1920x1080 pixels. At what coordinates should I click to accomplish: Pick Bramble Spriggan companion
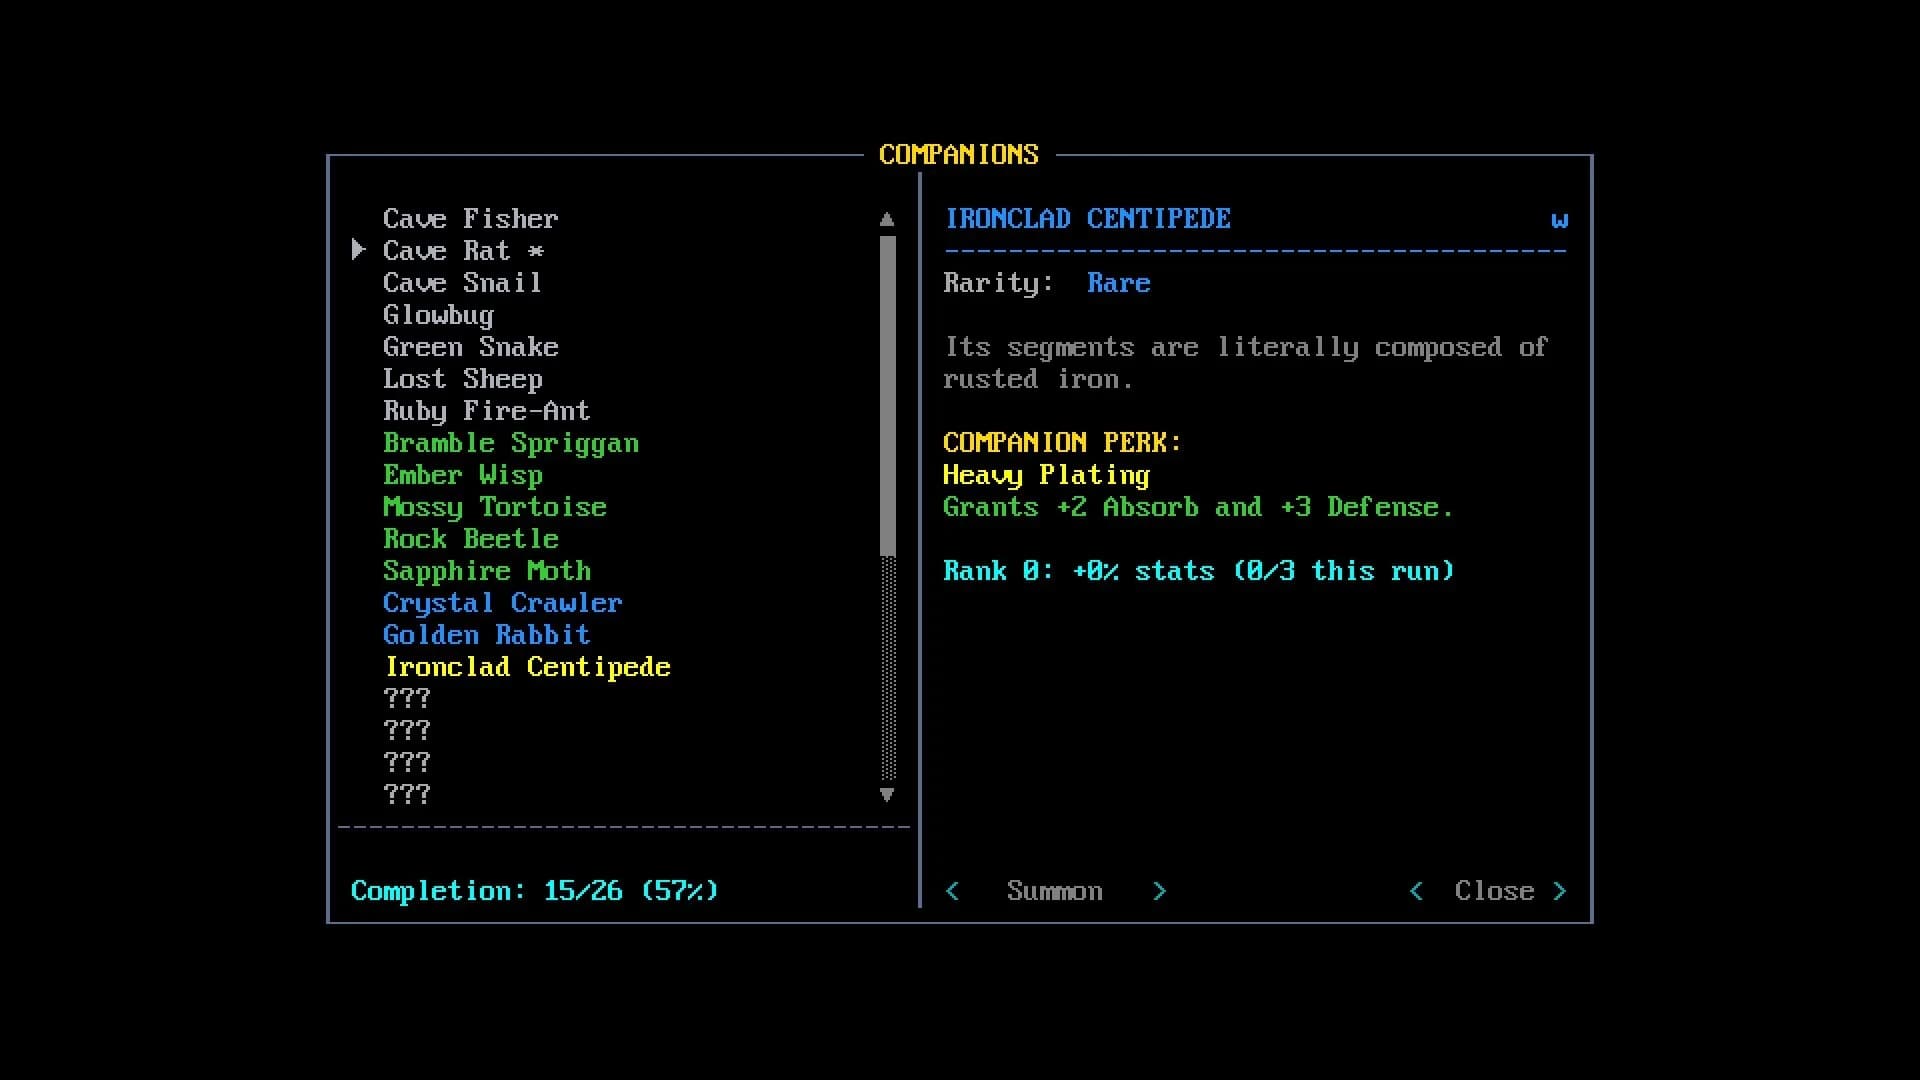(x=511, y=443)
